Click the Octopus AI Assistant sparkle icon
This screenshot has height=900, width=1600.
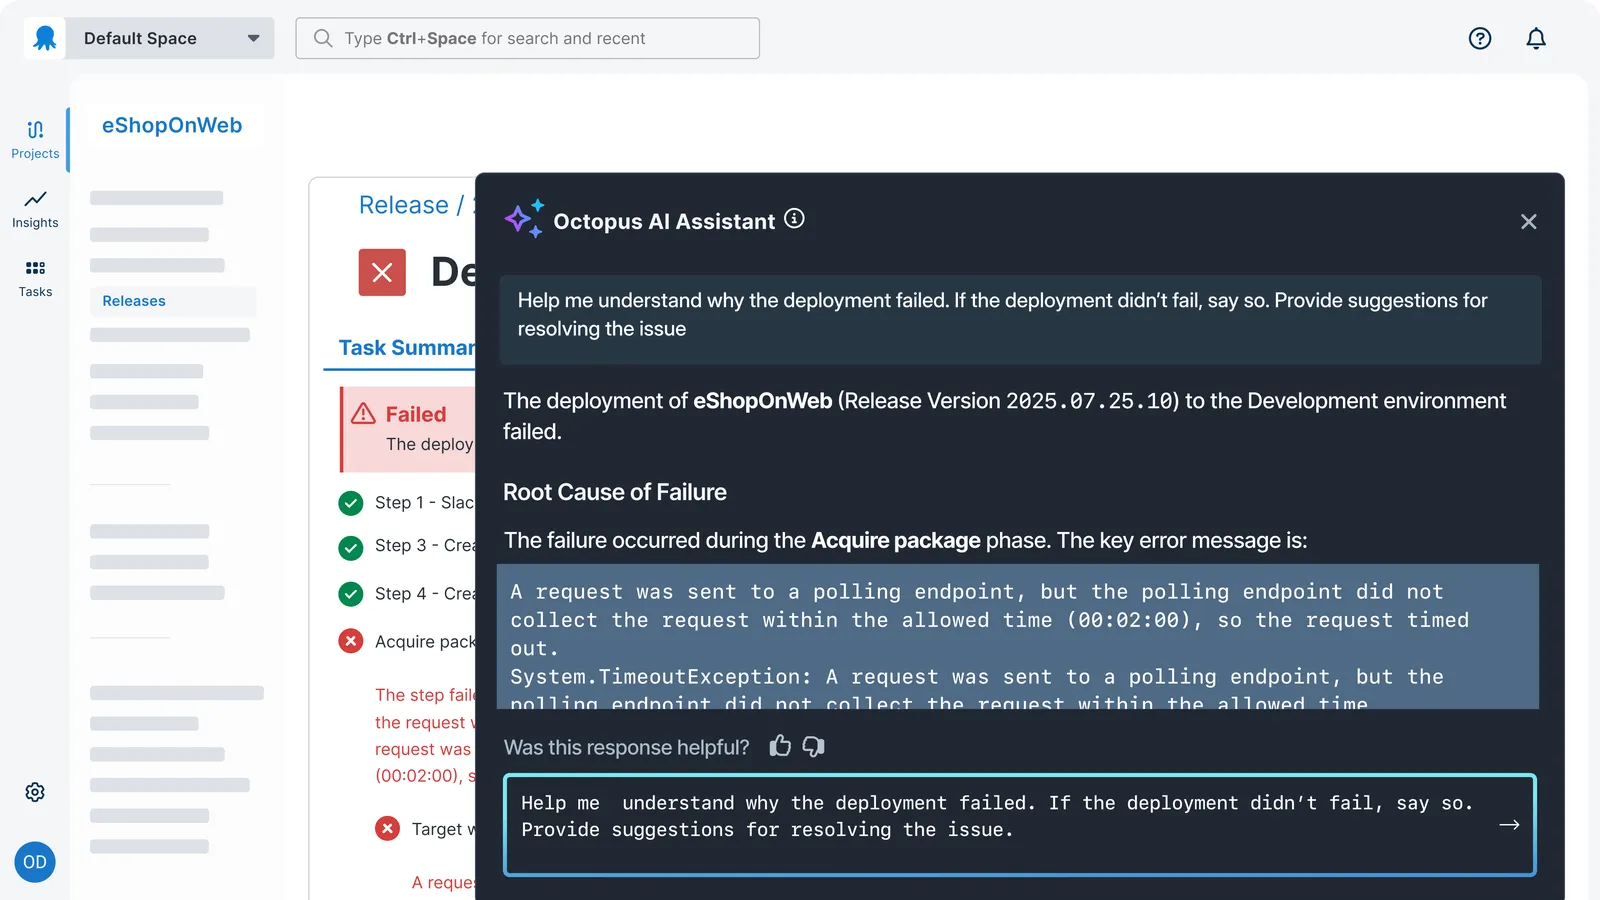click(x=524, y=218)
